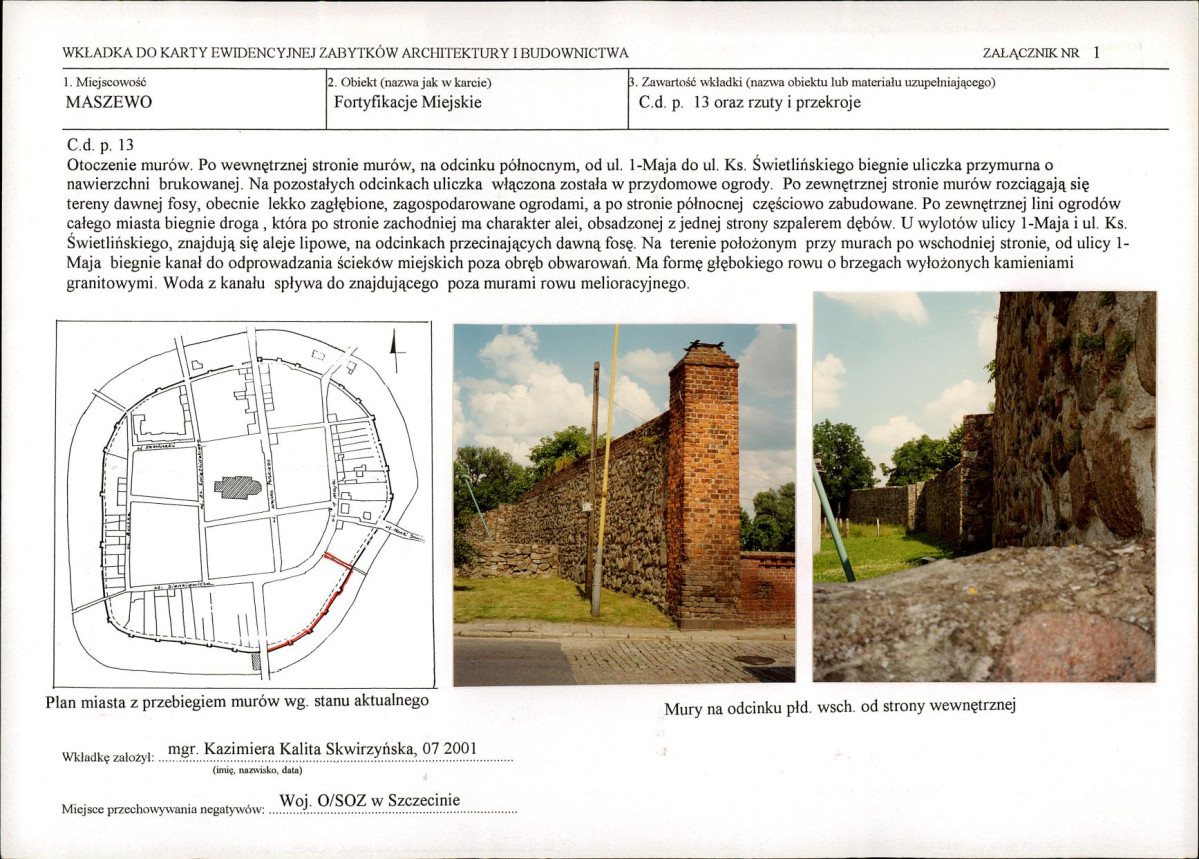Click the "2. Obiekt (nazwa jak w karcie)" label
The width and height of the screenshot is (1199, 859).
pos(409,82)
